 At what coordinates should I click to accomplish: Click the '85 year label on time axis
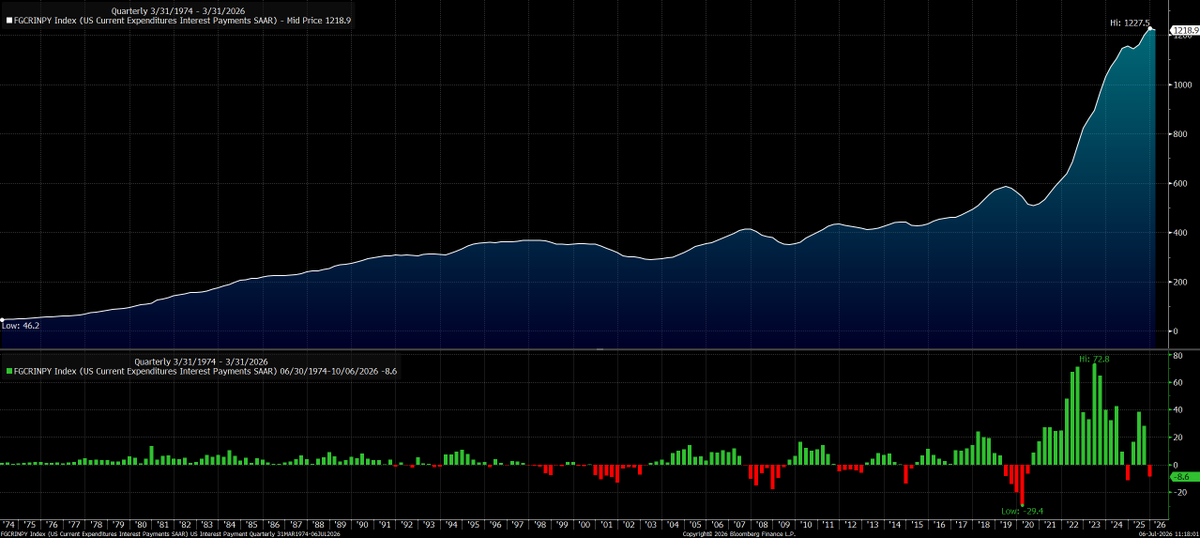click(x=252, y=524)
